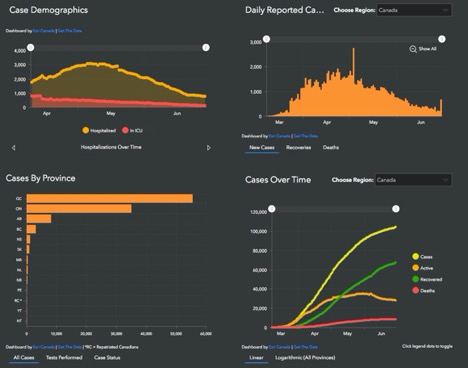Toggle the Active legend dot
The width and height of the screenshot is (468, 368).
415,268
